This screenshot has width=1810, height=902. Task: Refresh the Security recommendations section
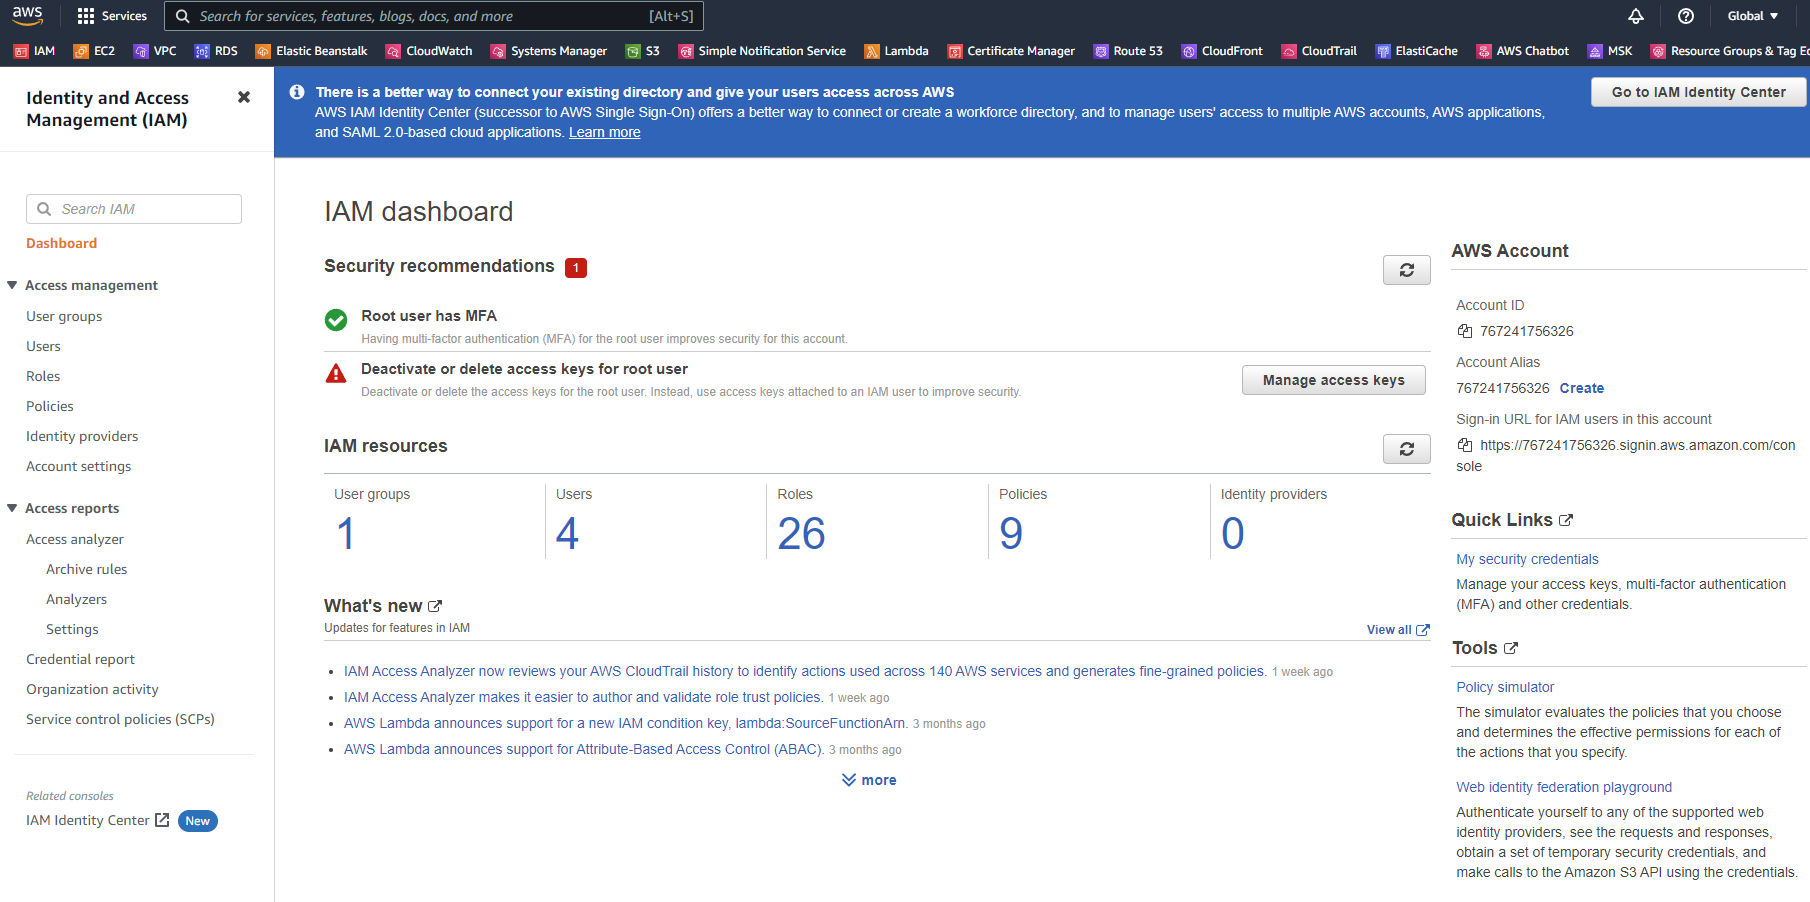1406,270
